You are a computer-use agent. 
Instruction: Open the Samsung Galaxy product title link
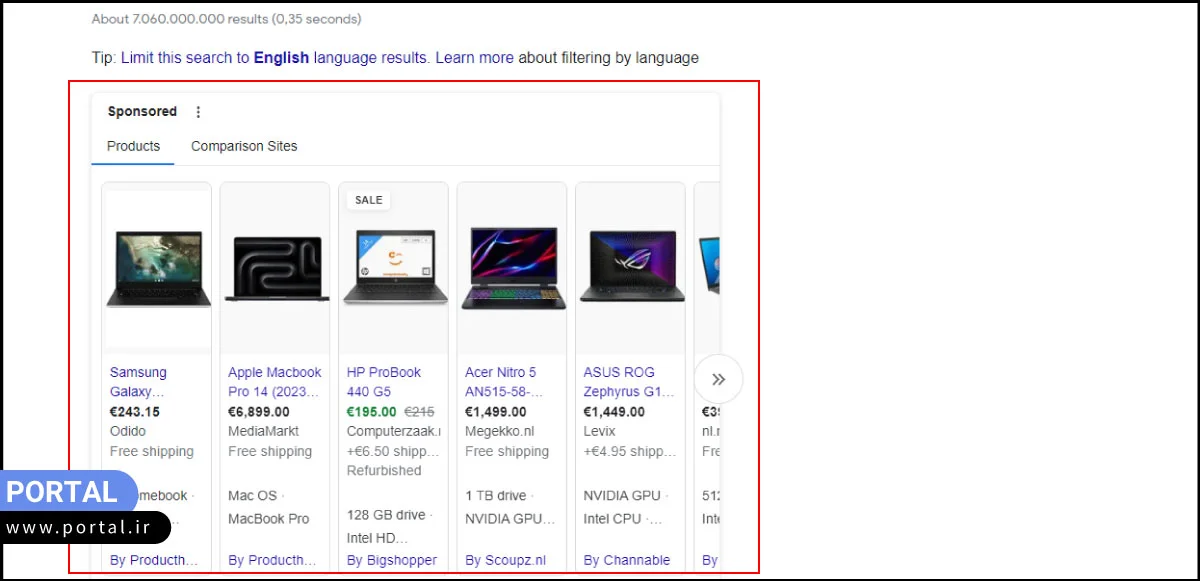pos(139,382)
